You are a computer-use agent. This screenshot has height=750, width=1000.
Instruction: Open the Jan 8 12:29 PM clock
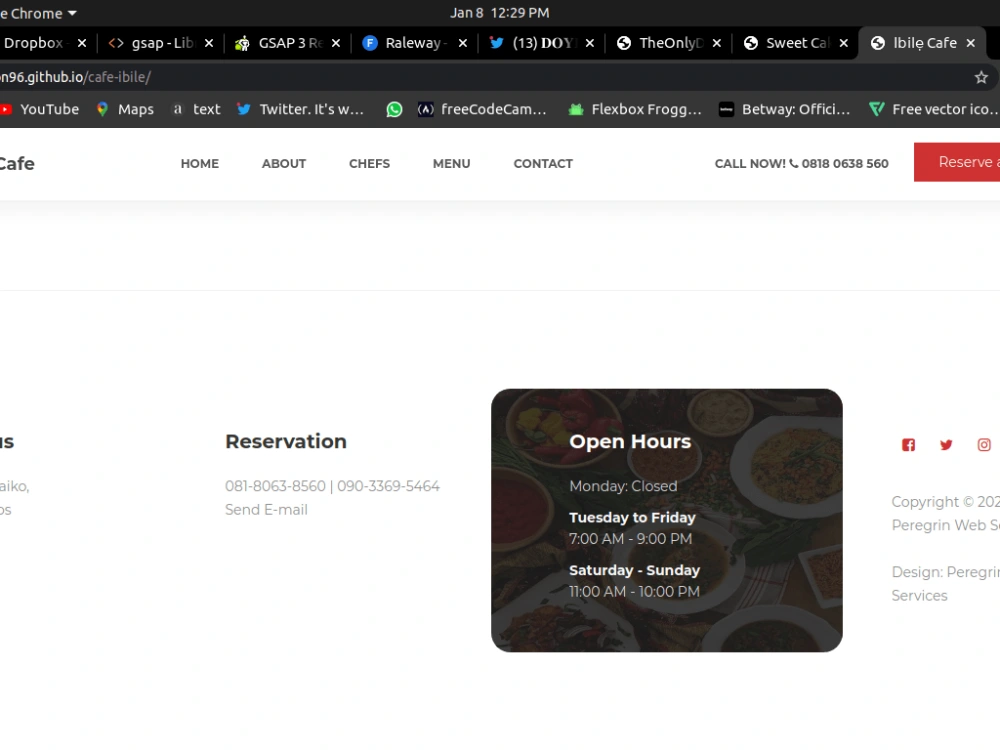[499, 13]
